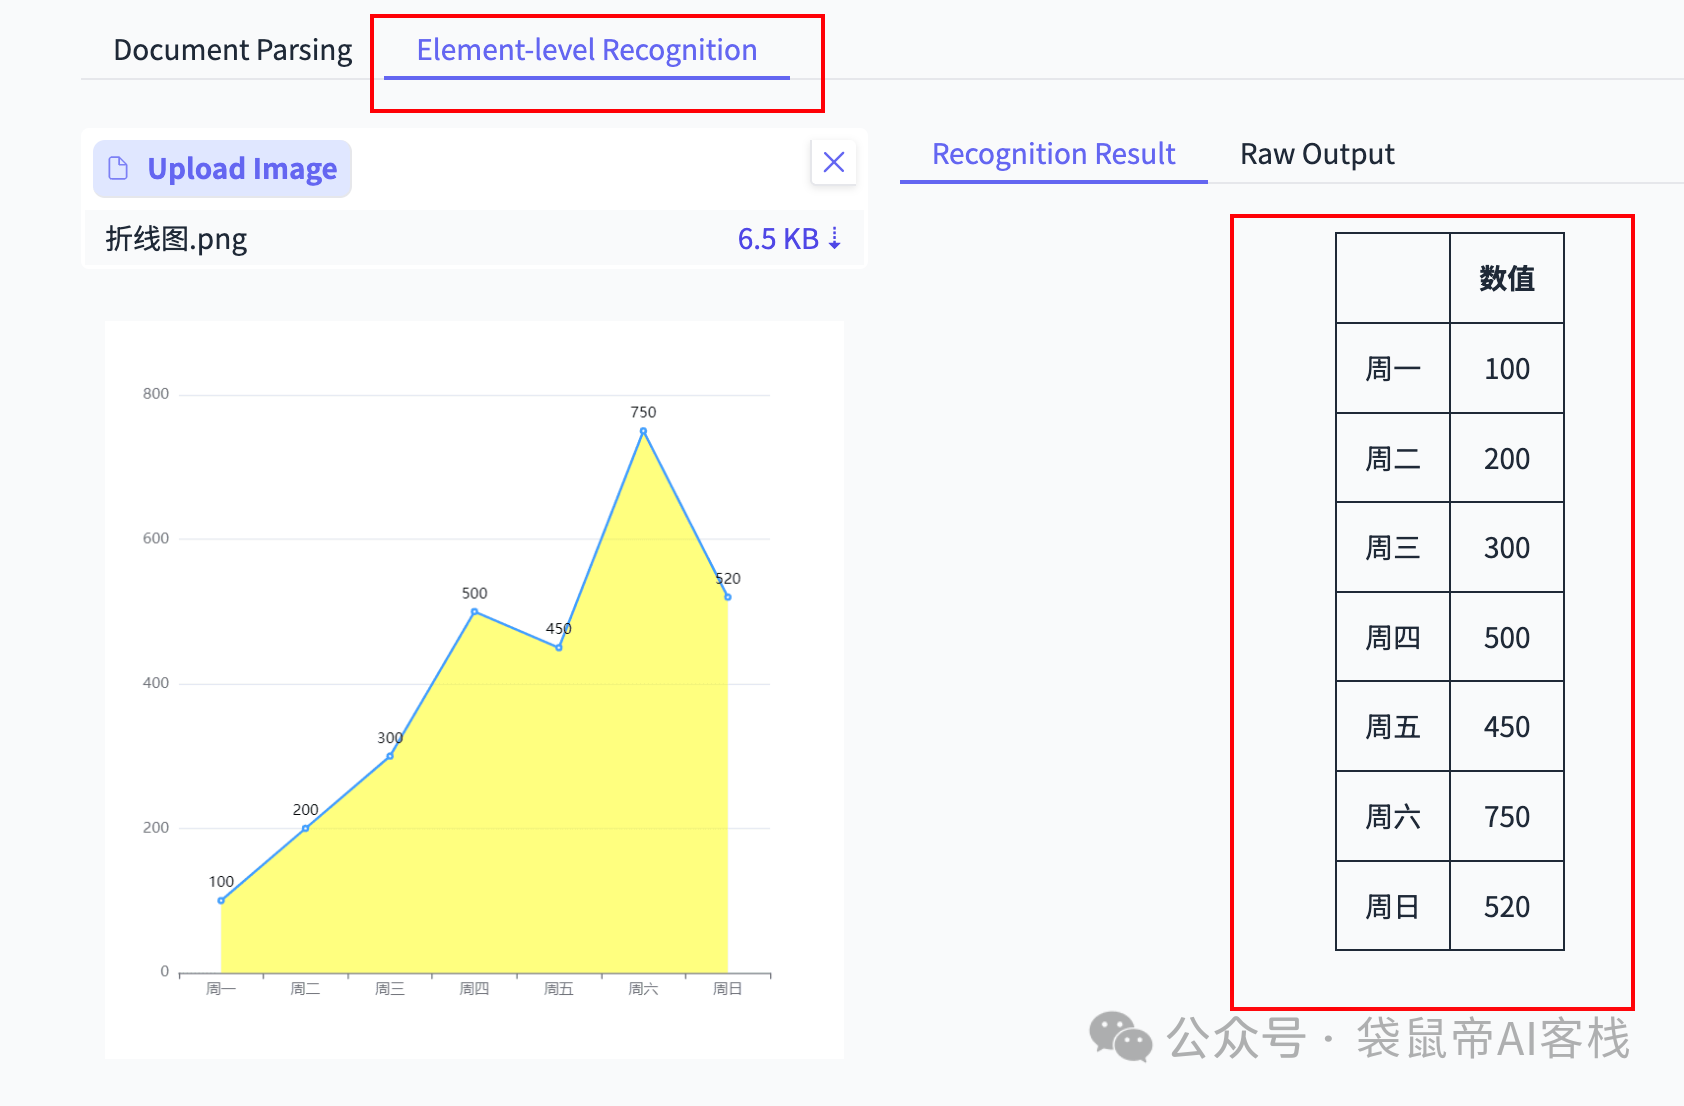Click the 500 data point marker on 周四

tap(474, 611)
